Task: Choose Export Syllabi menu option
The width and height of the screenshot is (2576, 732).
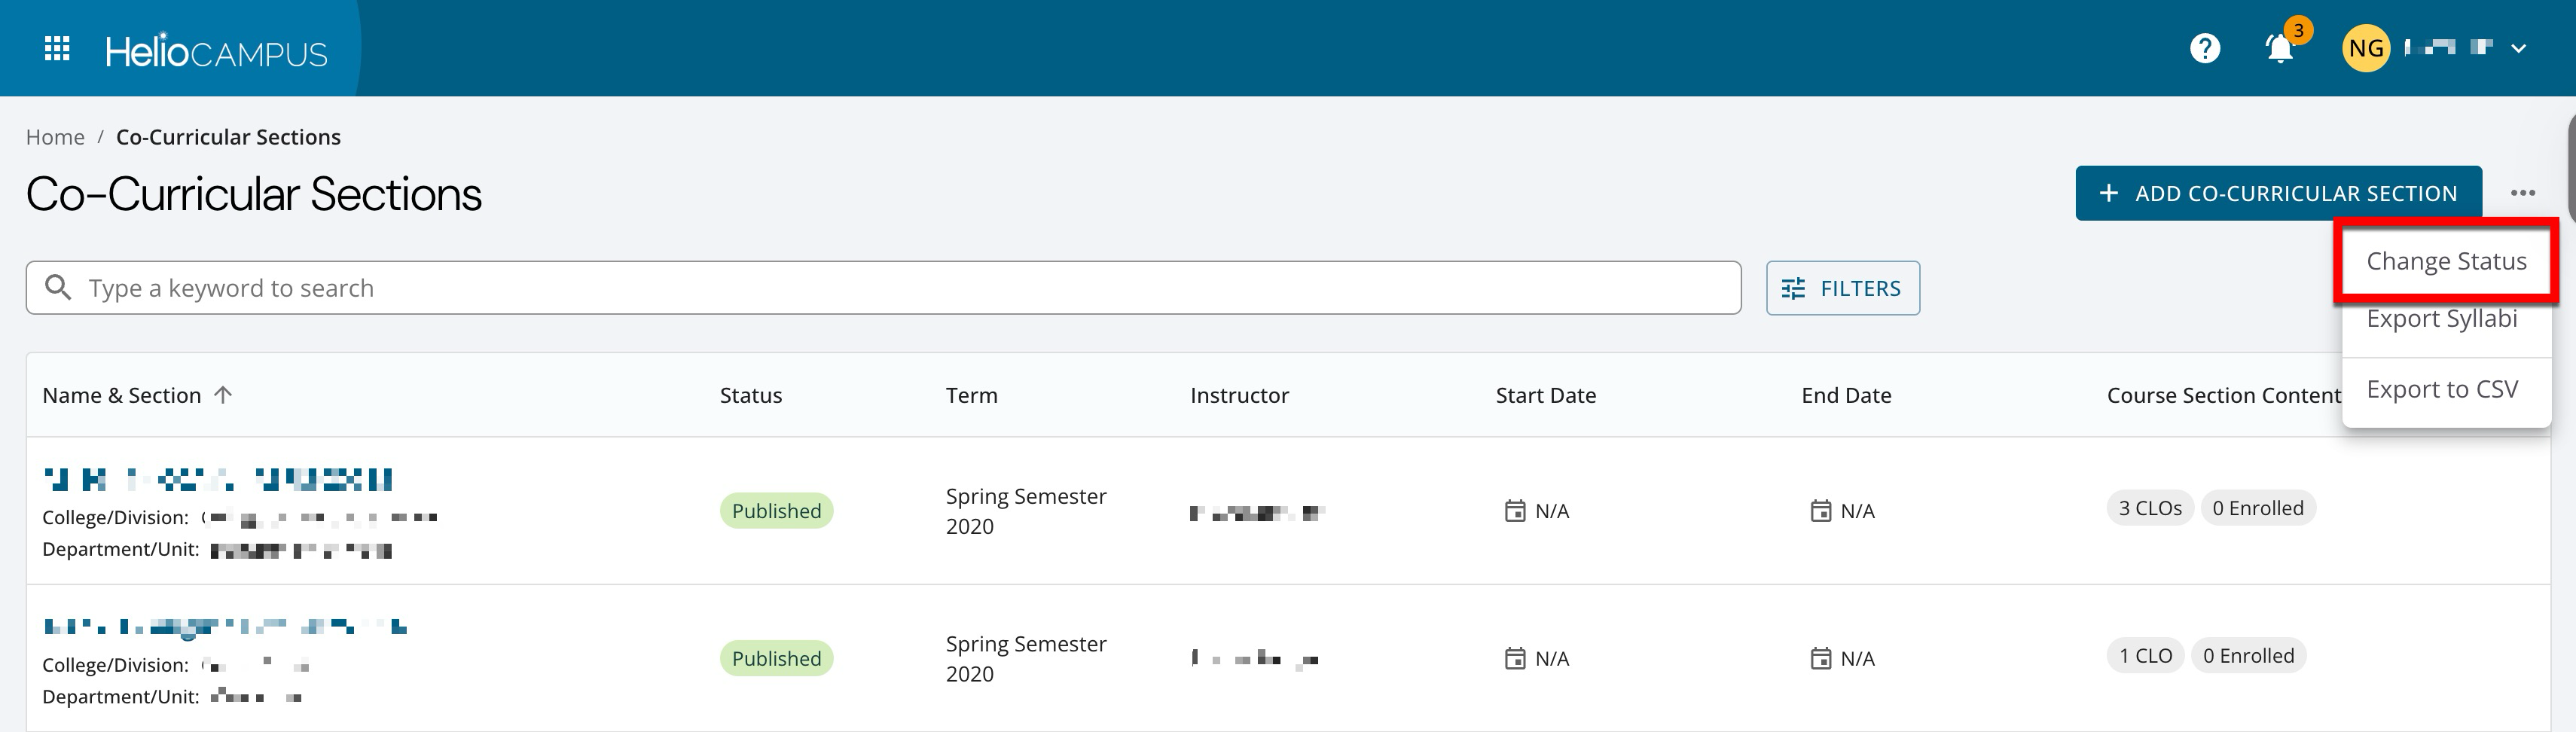Action: coord(2441,319)
